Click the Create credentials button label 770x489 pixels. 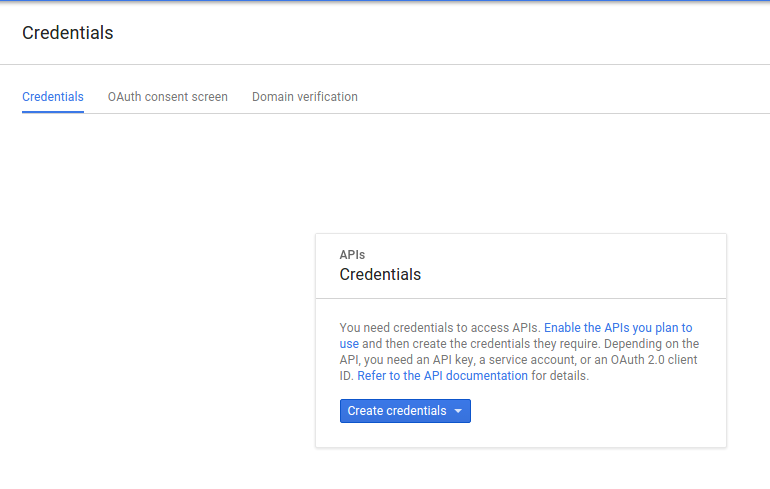tap(397, 410)
